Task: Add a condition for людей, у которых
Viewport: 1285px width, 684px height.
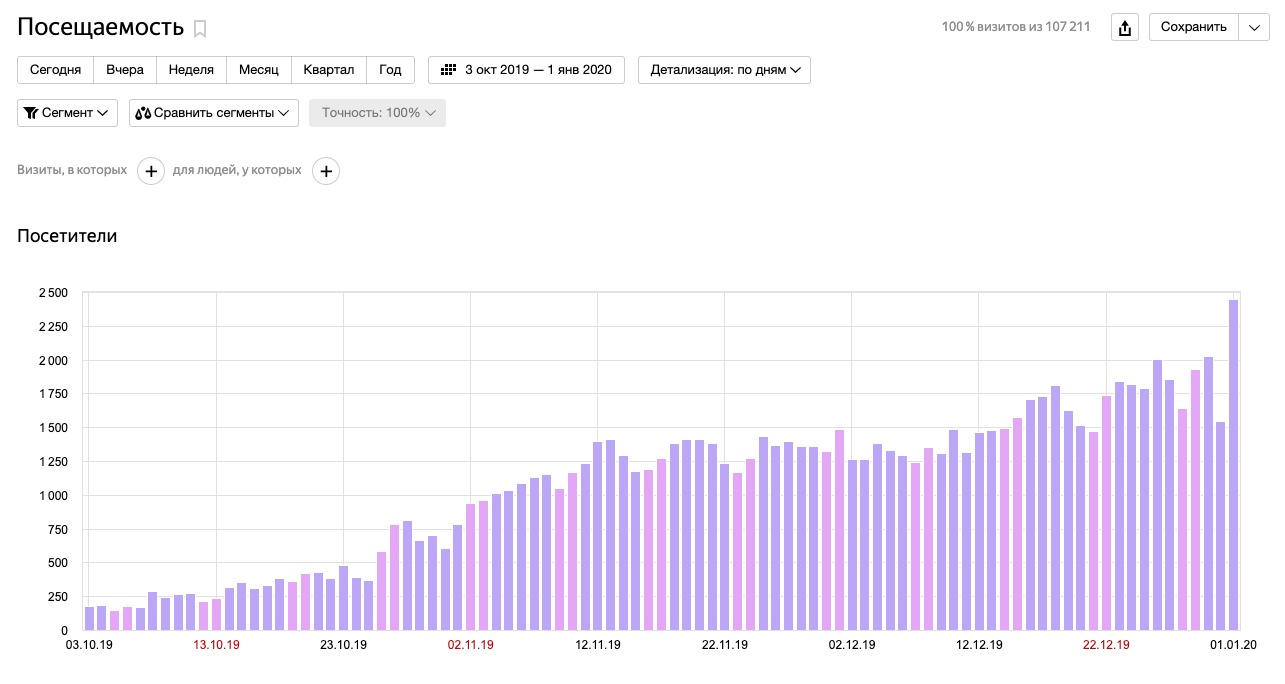Action: (x=326, y=171)
